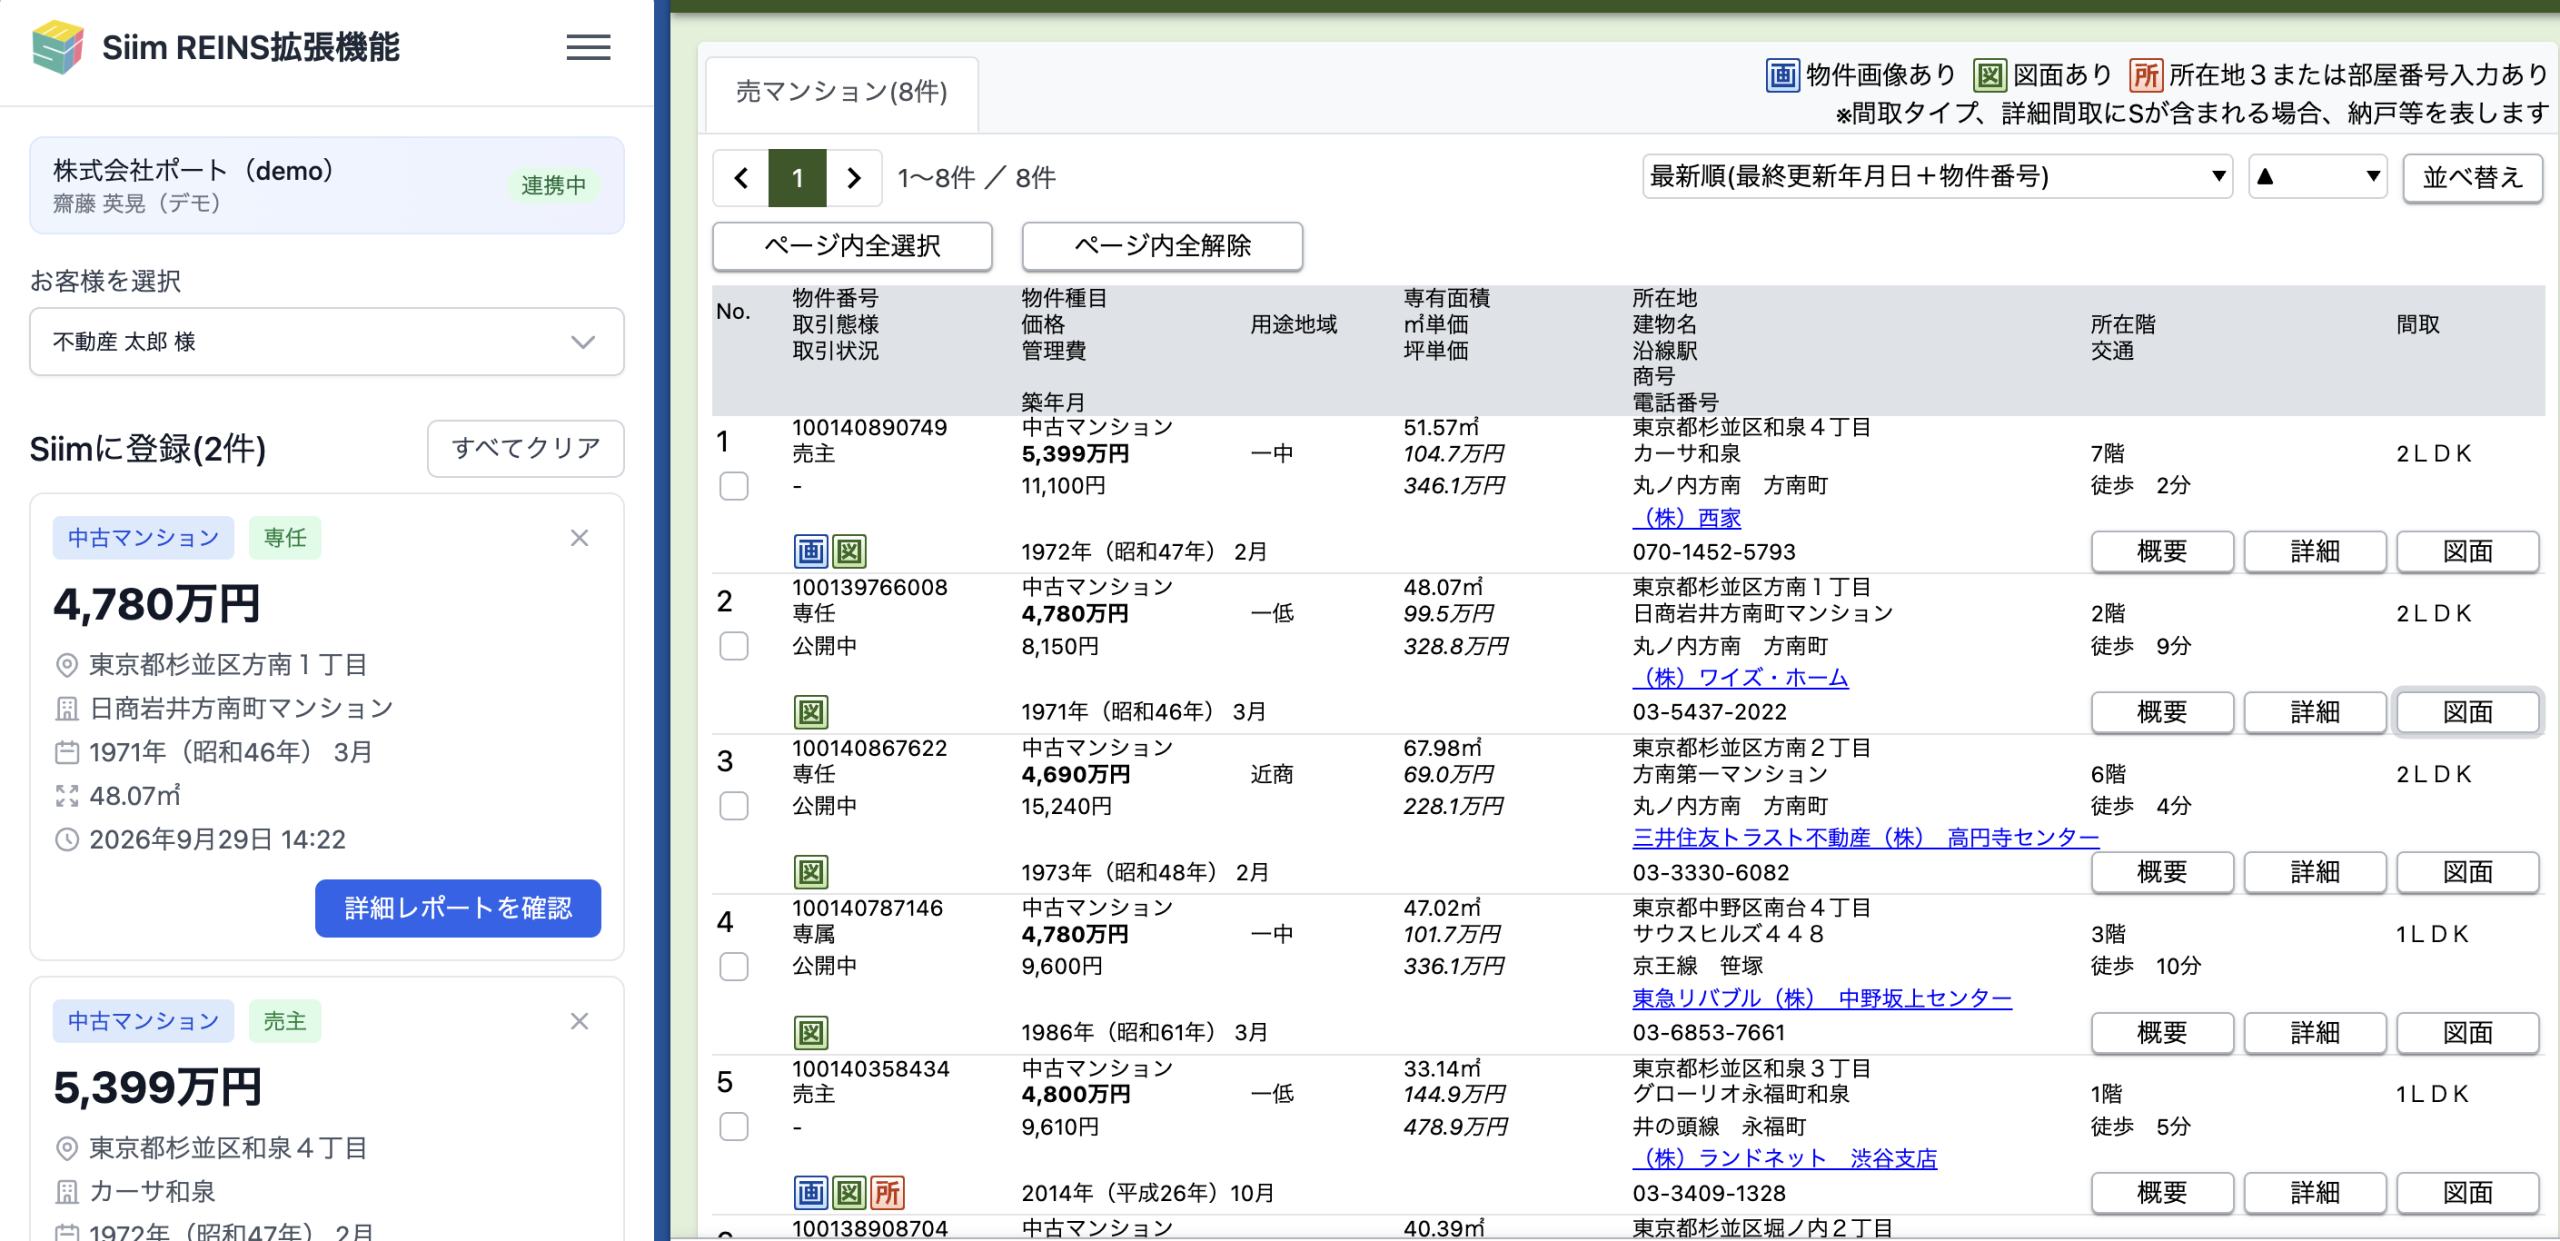The height and width of the screenshot is (1241, 2560).
Task: Go to next results page
Action: [854, 178]
